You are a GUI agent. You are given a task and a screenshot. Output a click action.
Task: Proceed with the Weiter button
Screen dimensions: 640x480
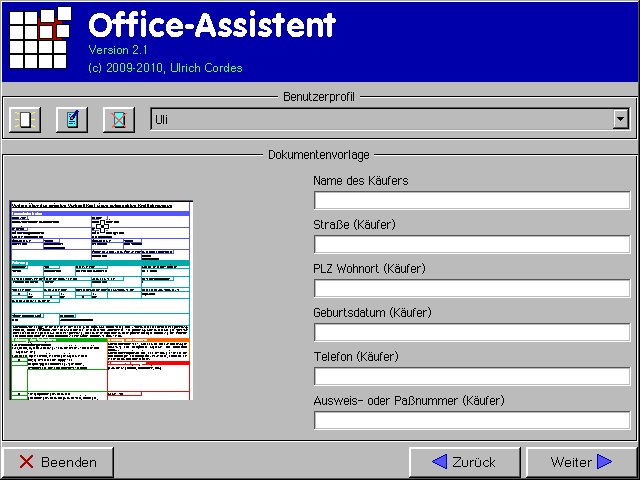pos(582,462)
